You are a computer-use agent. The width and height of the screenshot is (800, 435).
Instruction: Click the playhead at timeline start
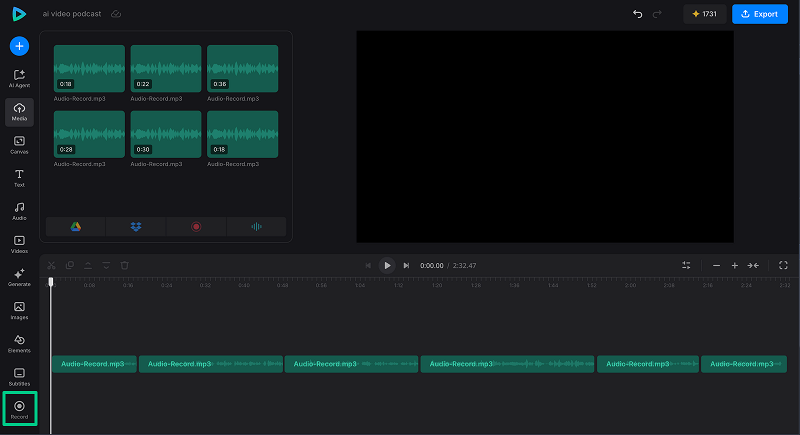click(x=51, y=282)
